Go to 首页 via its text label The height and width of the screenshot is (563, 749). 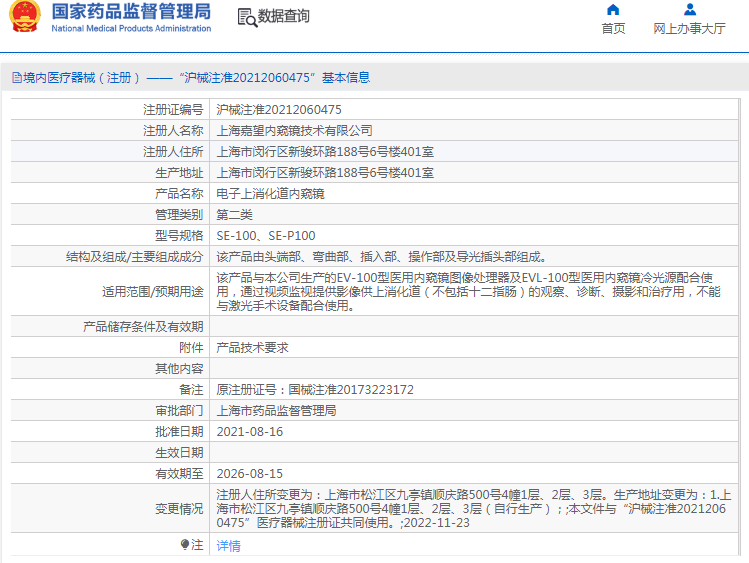tap(613, 29)
